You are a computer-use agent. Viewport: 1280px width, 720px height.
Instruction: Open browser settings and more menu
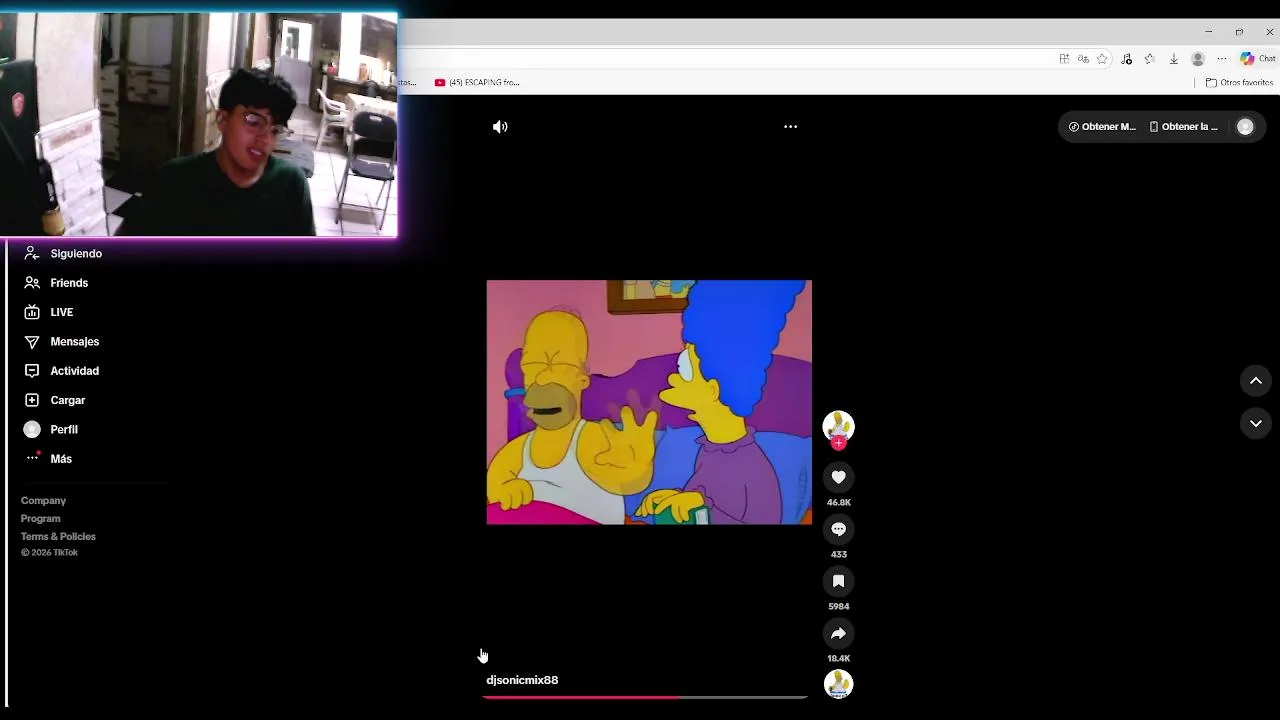pyautogui.click(x=1222, y=59)
